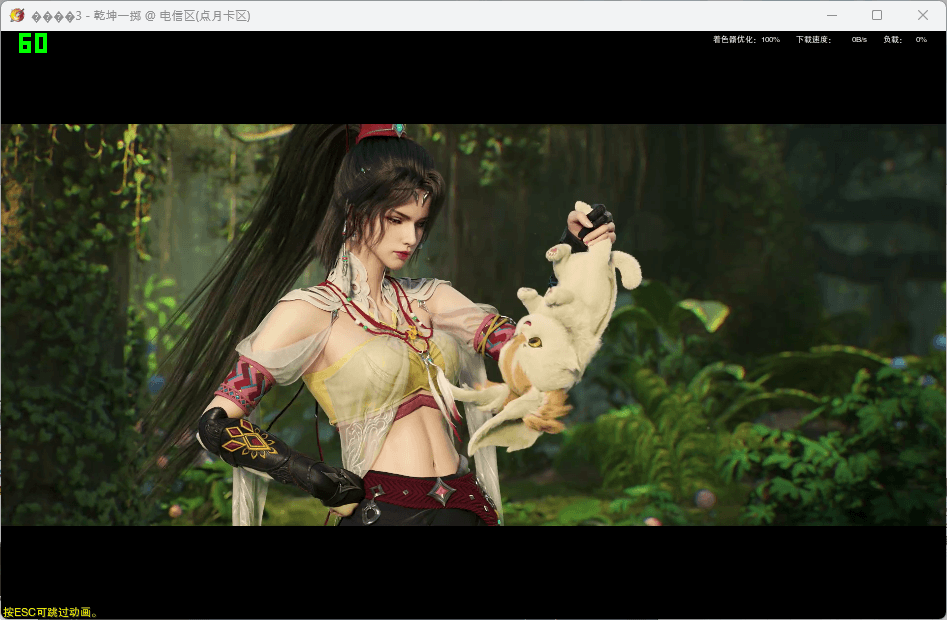
Task: Click the cat's yellow eye
Action: (x=534, y=342)
